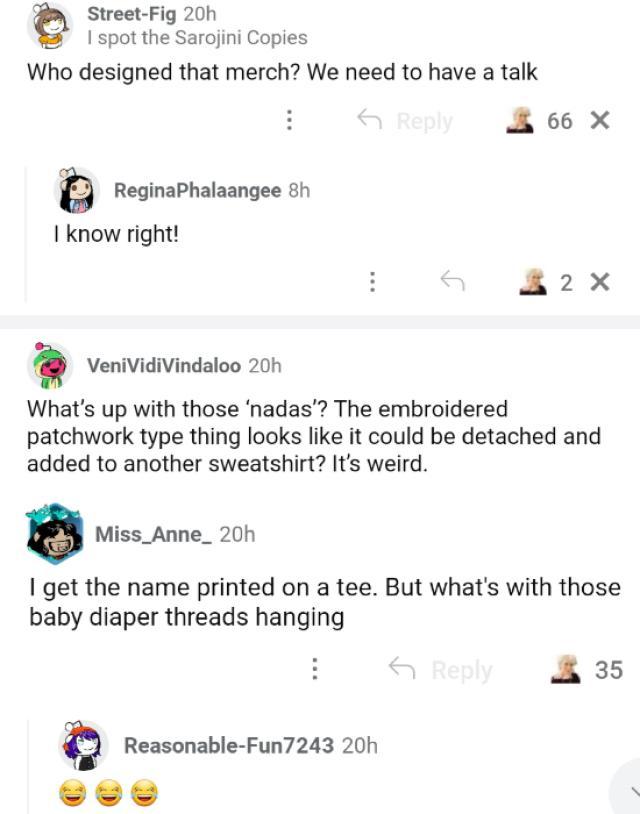
Task: Open three-dot menu on ReginaPhalaangee's reply
Action: tap(372, 283)
